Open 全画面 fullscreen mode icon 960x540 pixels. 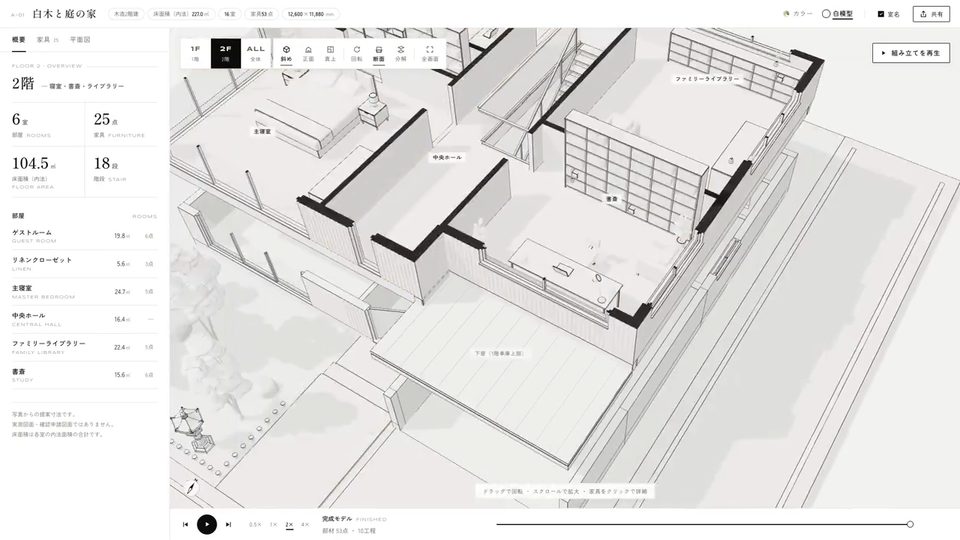(x=429, y=53)
